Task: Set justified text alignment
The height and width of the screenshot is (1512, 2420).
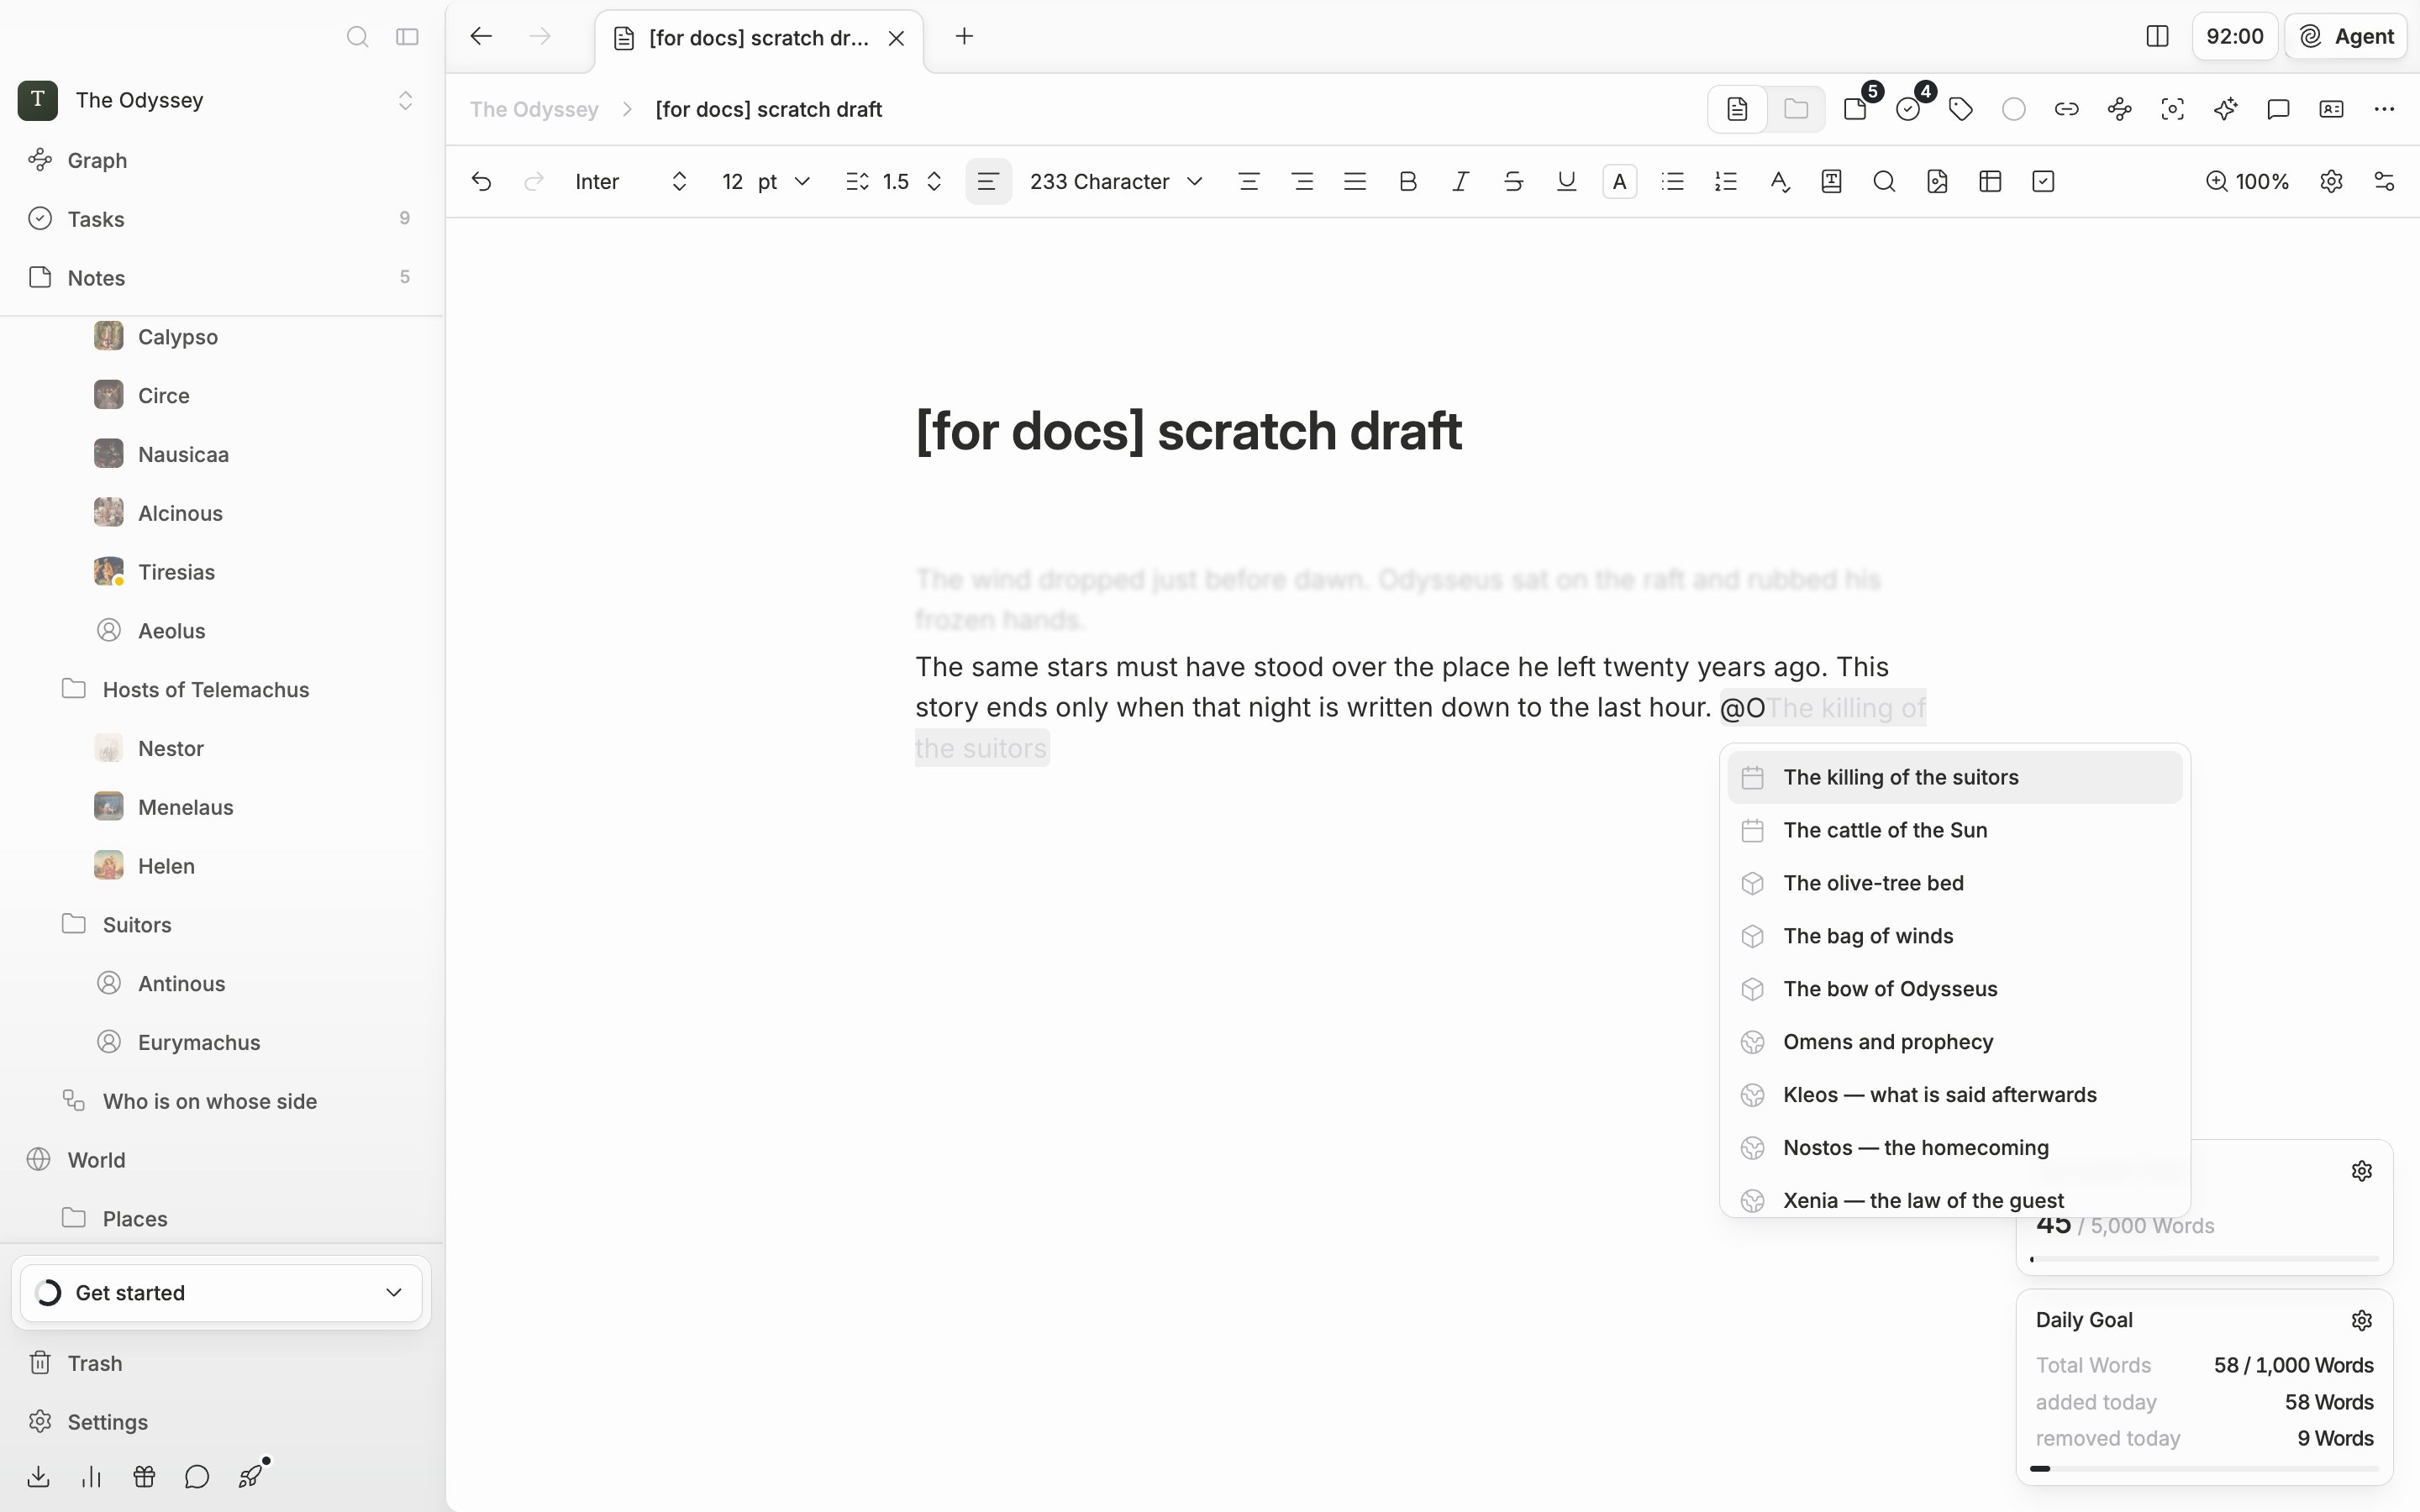Action: pos(1355,181)
